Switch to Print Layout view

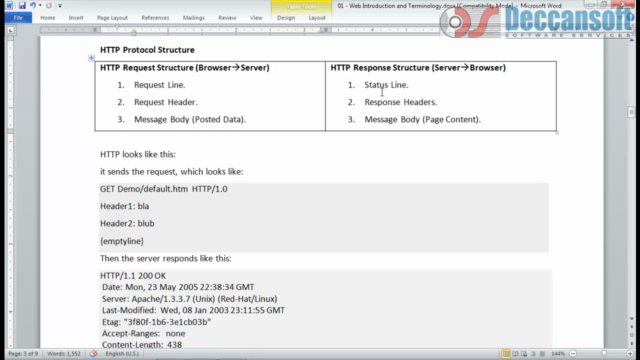506,353
